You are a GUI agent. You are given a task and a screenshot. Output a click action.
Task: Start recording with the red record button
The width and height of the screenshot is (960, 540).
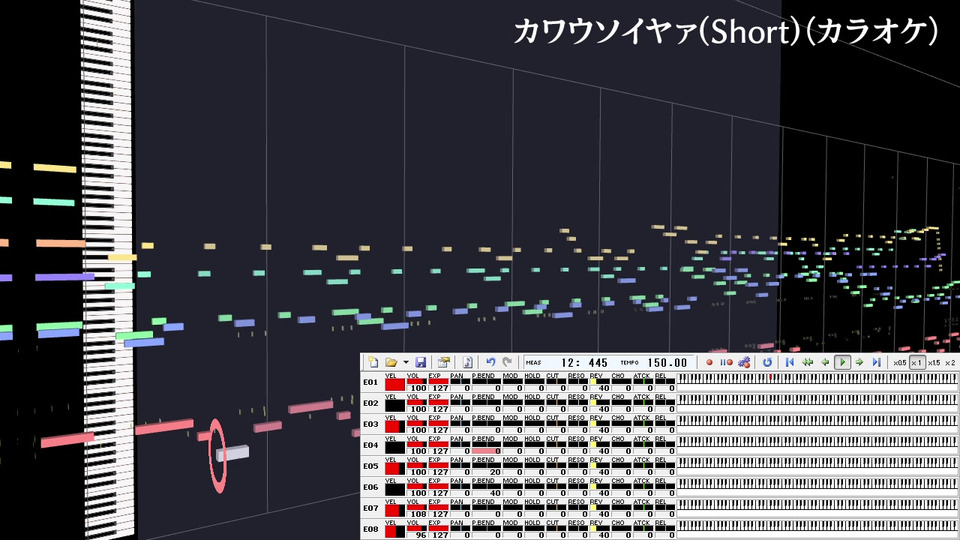click(709, 362)
